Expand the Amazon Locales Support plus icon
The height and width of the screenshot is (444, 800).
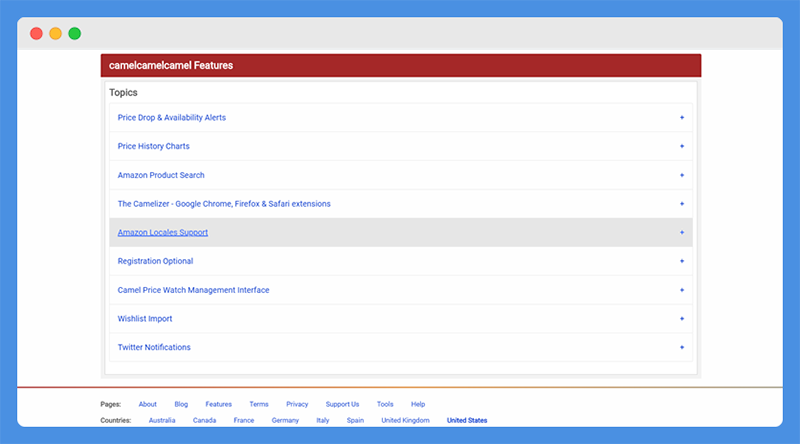[x=682, y=232]
